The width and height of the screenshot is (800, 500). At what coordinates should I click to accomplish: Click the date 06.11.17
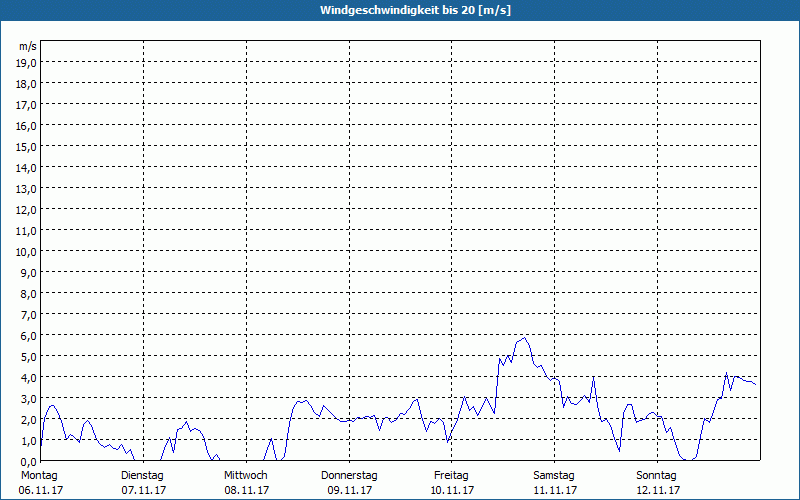point(41,490)
